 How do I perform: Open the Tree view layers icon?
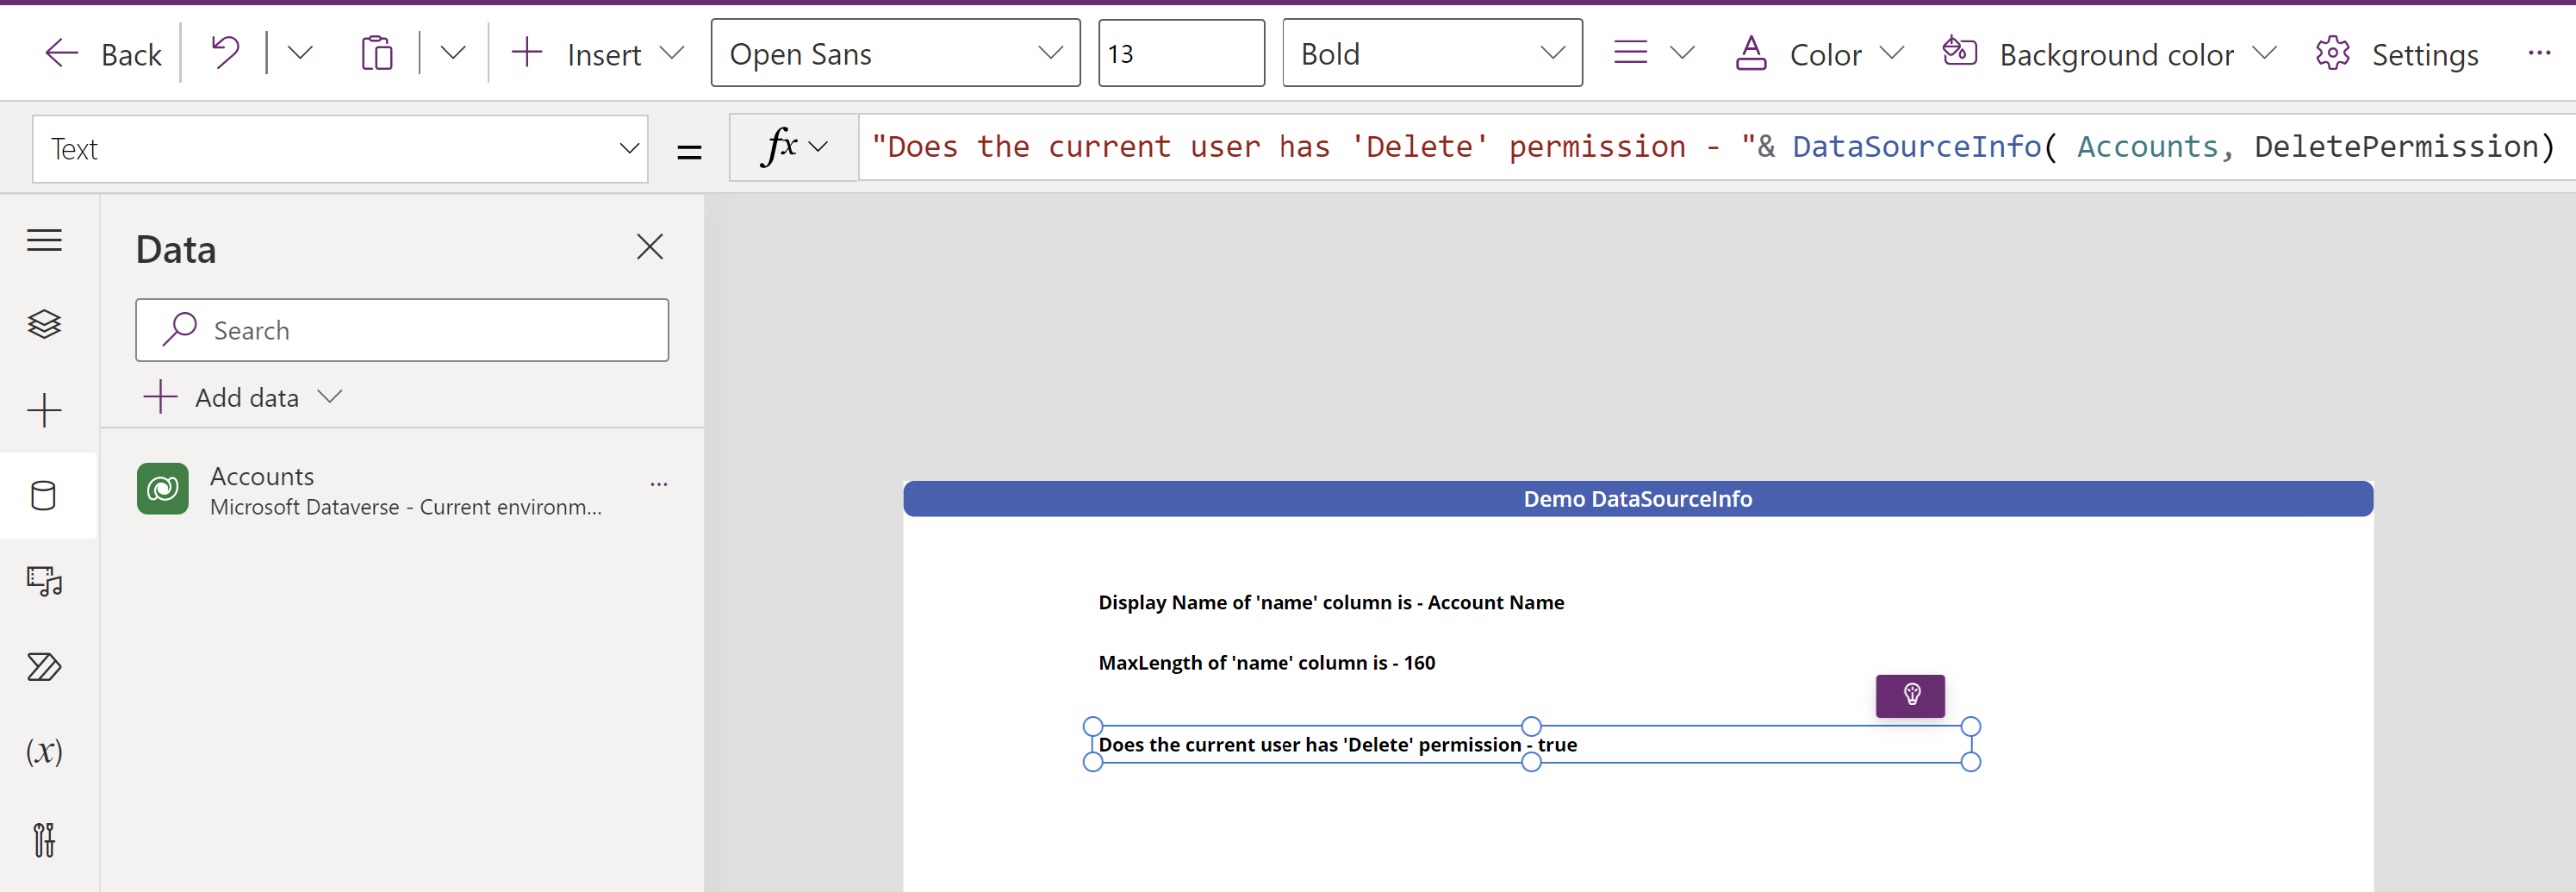coord(44,324)
